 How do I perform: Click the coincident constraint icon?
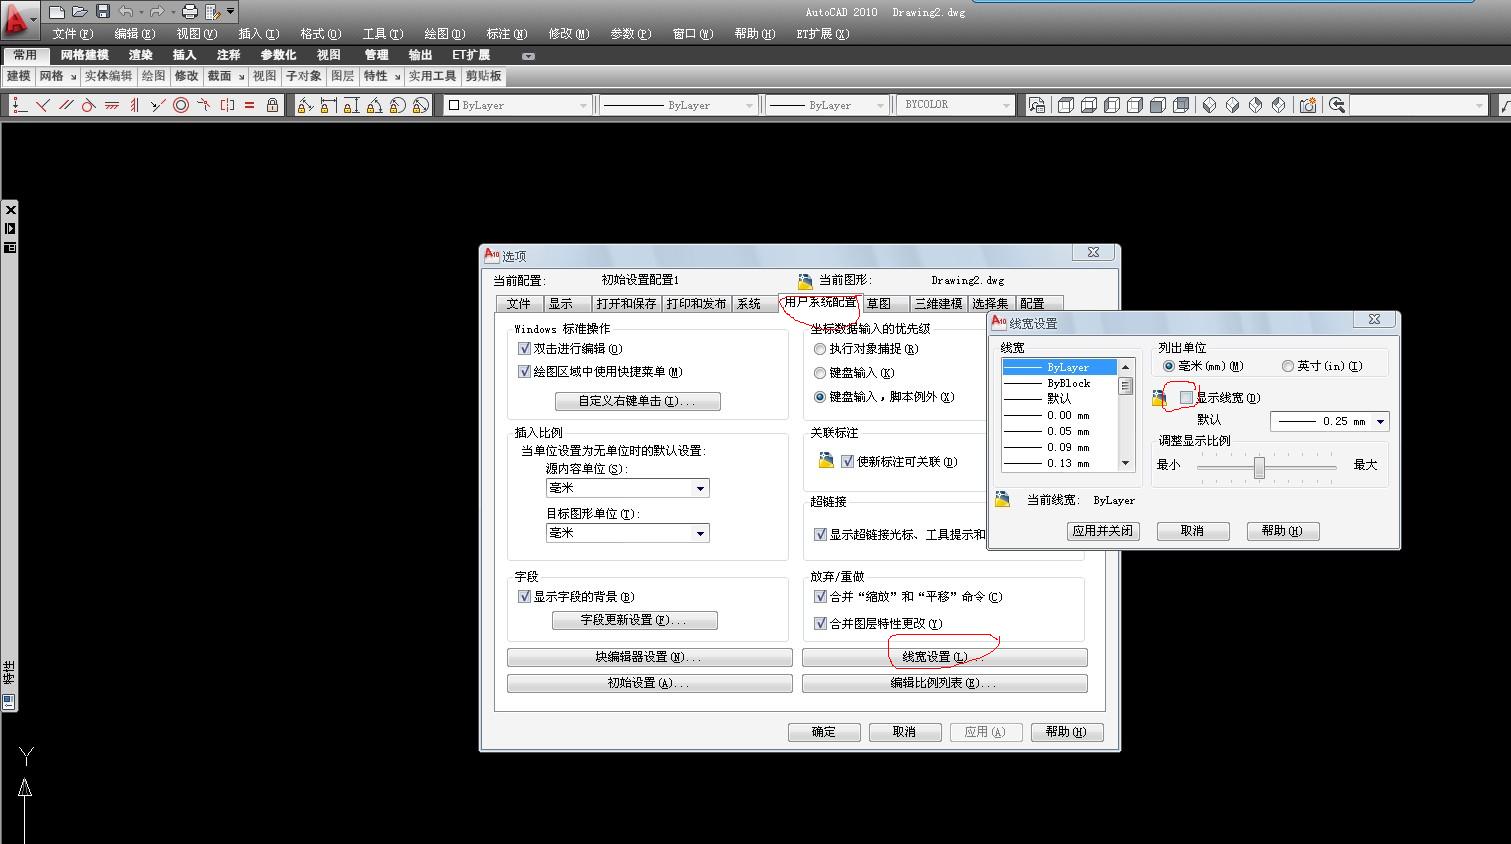[x=20, y=105]
